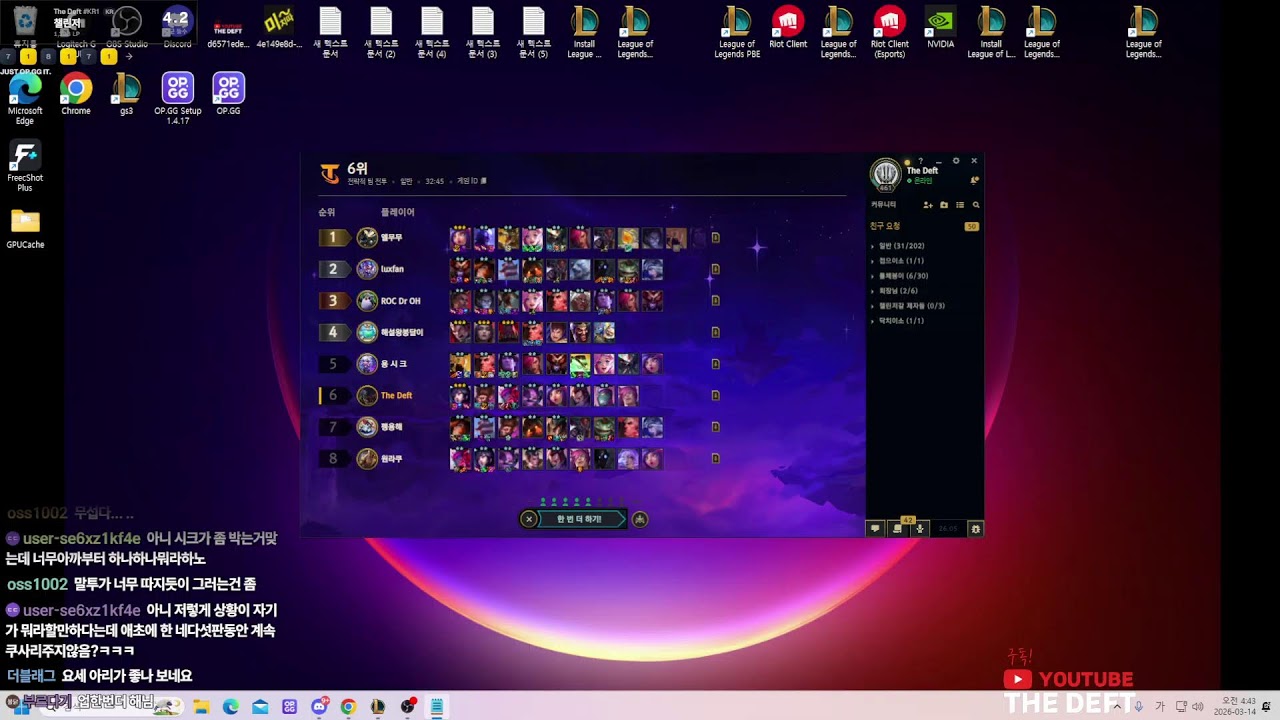
Task: Select the FreecShot Plus desktop icon
Action: point(25,166)
